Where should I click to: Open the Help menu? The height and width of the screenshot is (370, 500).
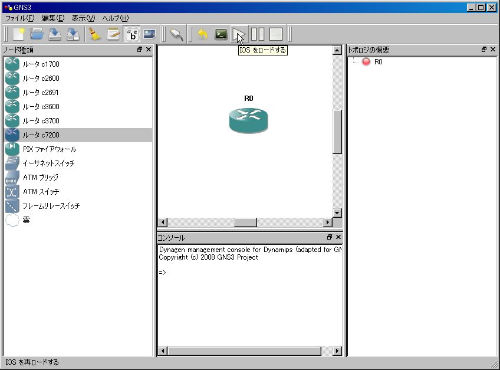(115, 18)
